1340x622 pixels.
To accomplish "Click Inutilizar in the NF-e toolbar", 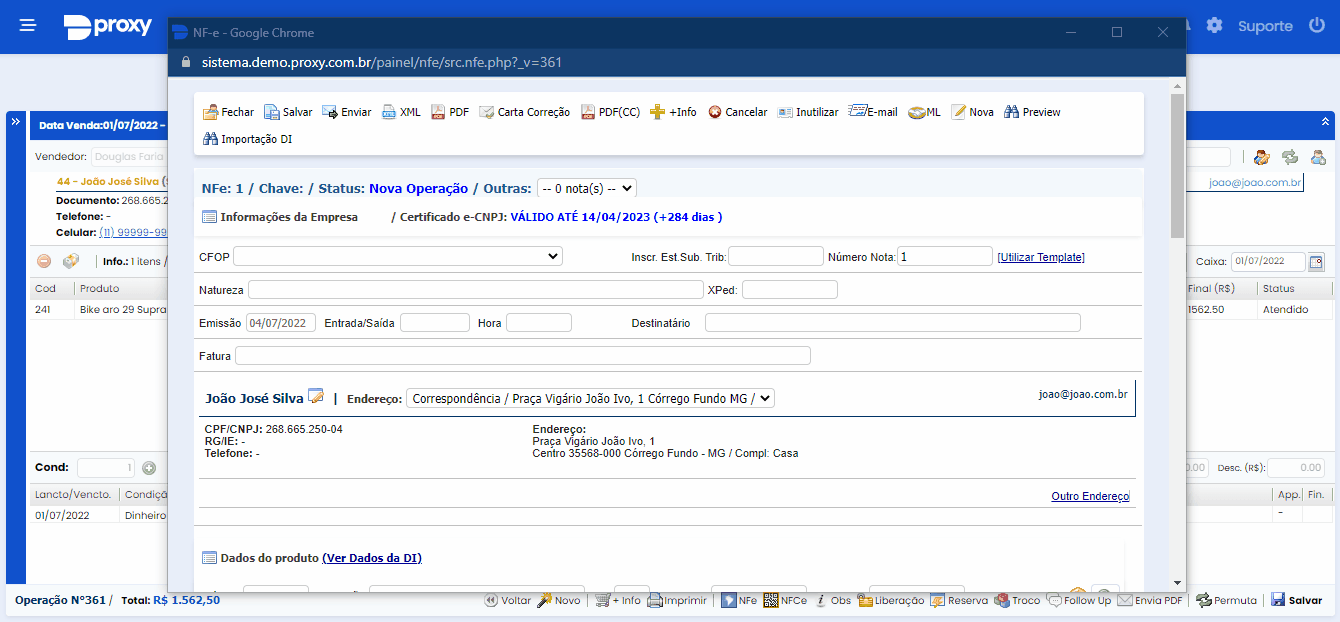I will point(808,112).
